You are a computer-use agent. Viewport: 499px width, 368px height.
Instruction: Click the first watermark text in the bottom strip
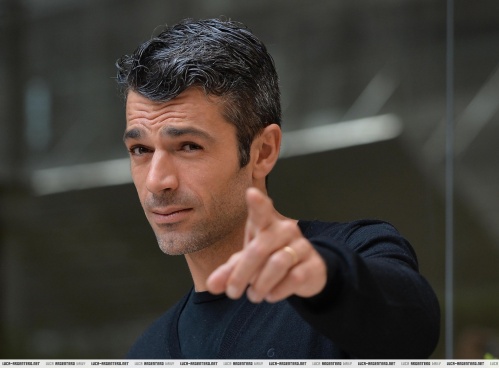tap(21, 363)
